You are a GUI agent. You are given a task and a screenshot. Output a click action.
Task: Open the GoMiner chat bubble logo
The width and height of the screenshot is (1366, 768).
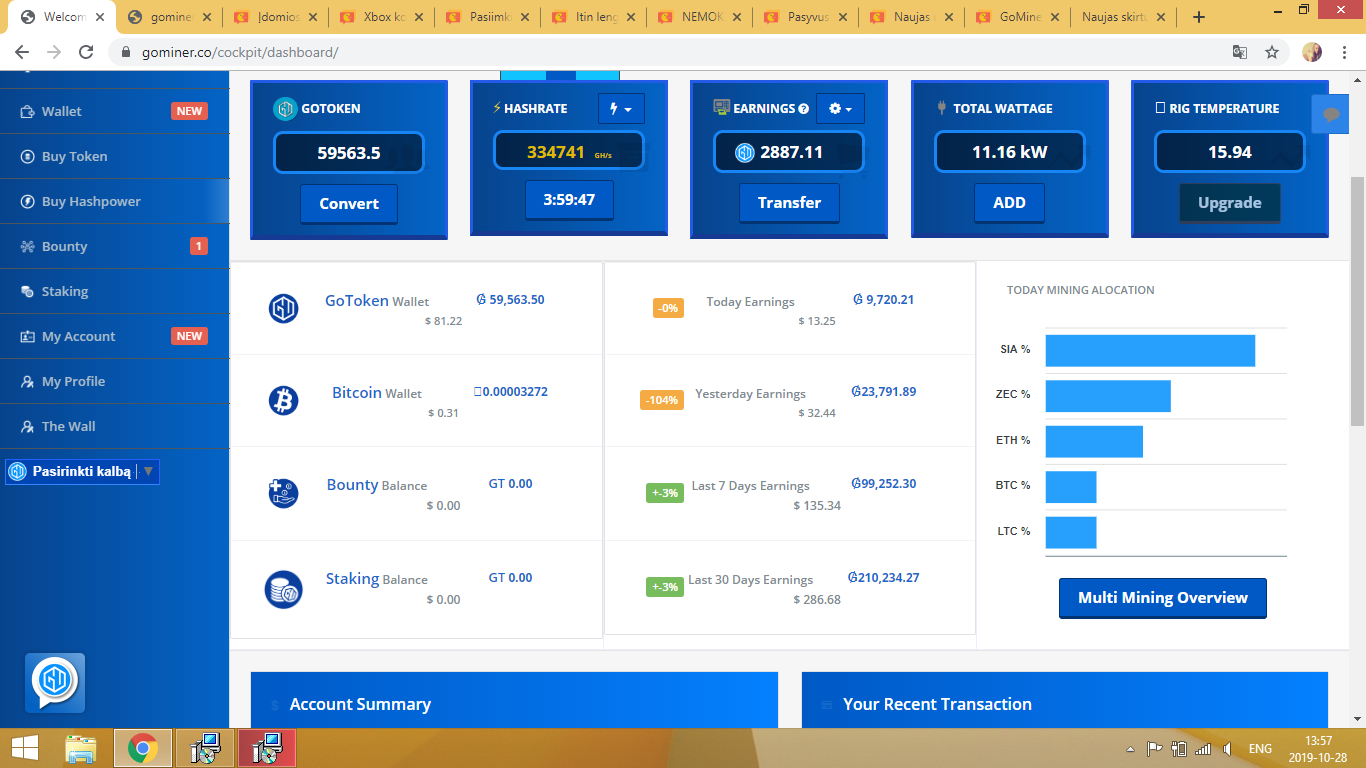[x=55, y=683]
